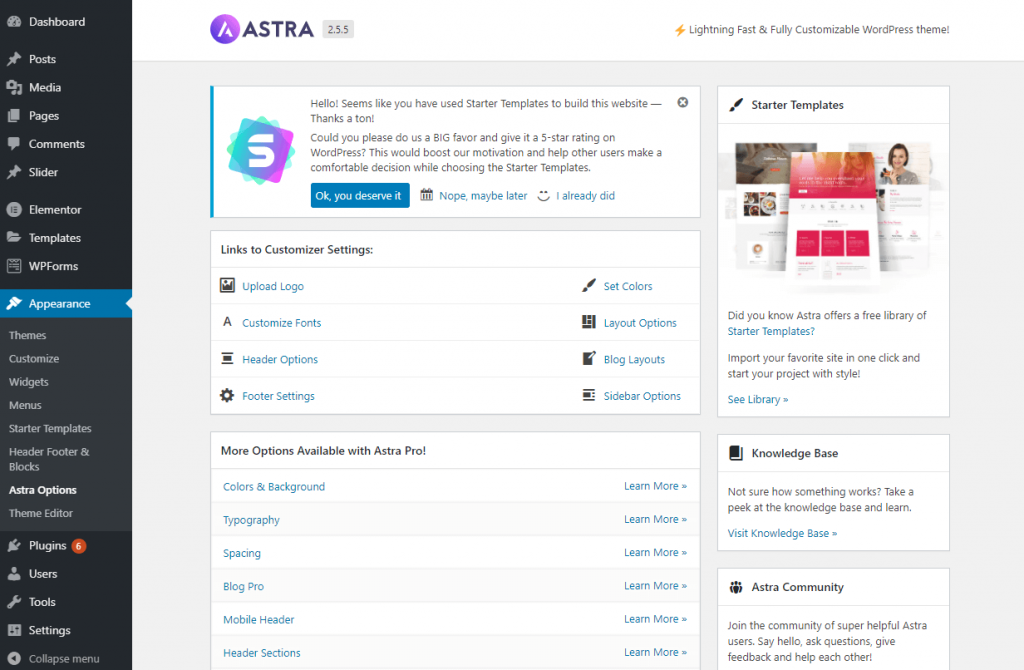The width and height of the screenshot is (1024, 670).
Task: Click the Settings icon in sidebar
Action: click(14, 630)
